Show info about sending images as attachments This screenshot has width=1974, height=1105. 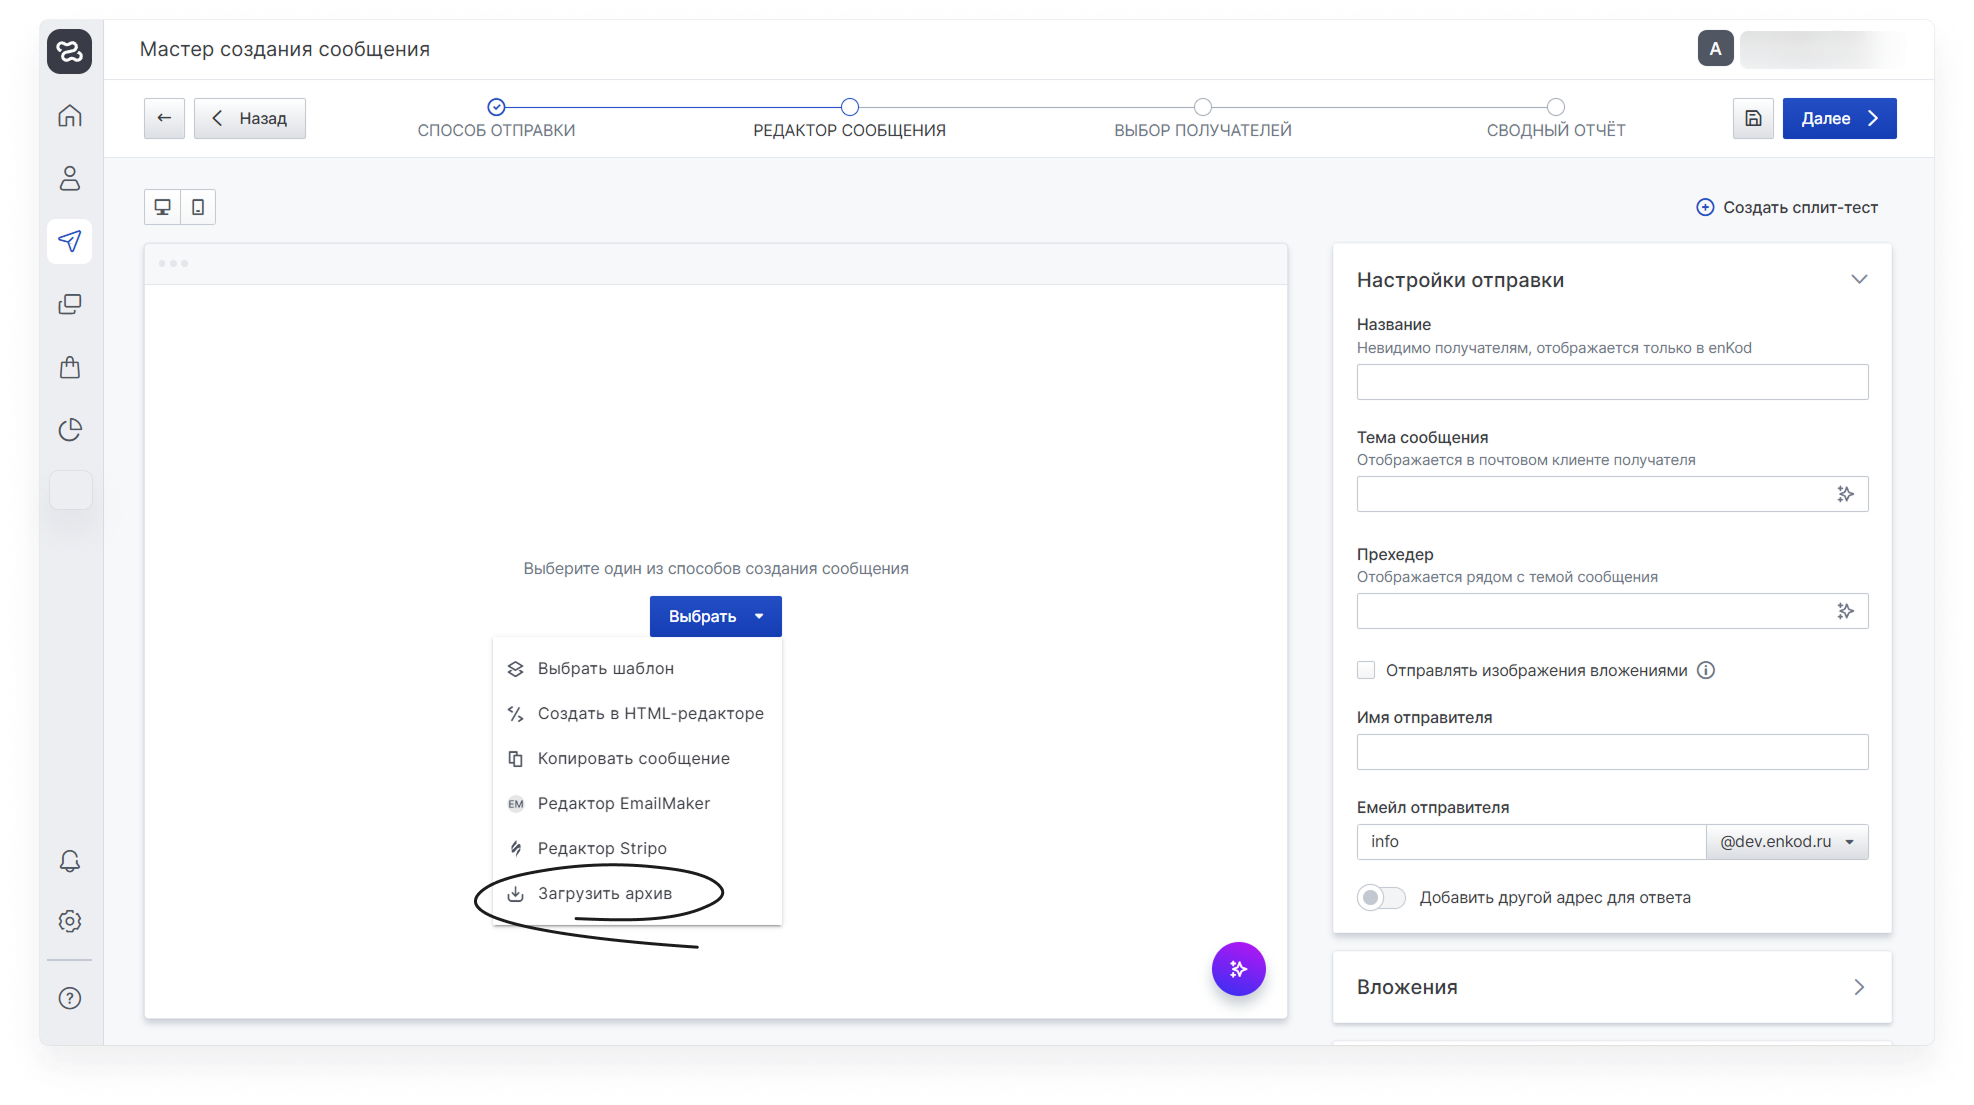click(1706, 670)
